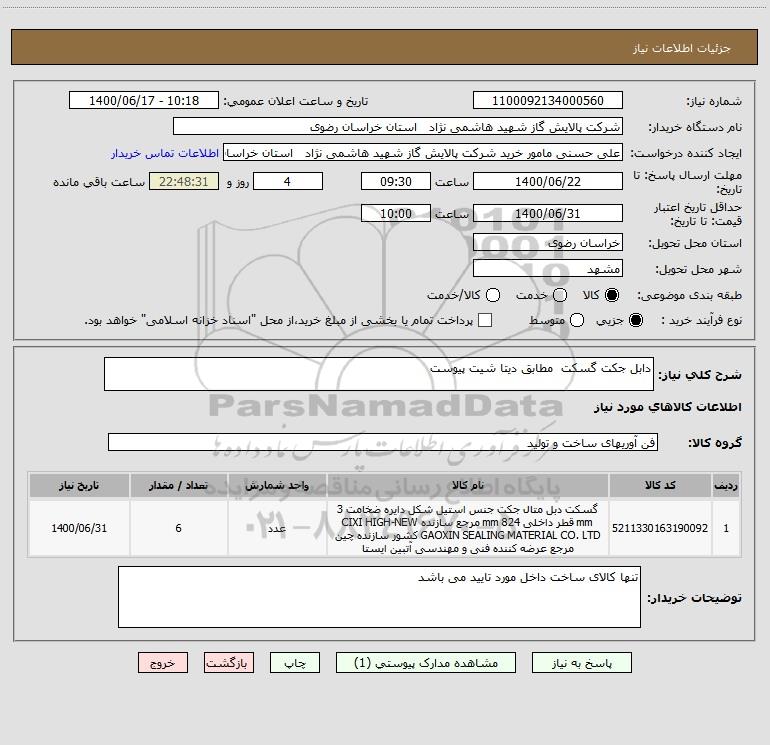Viewport: 770px width, 745px height.
Task: Click remaining time 22:48:31 field
Action: point(184,181)
